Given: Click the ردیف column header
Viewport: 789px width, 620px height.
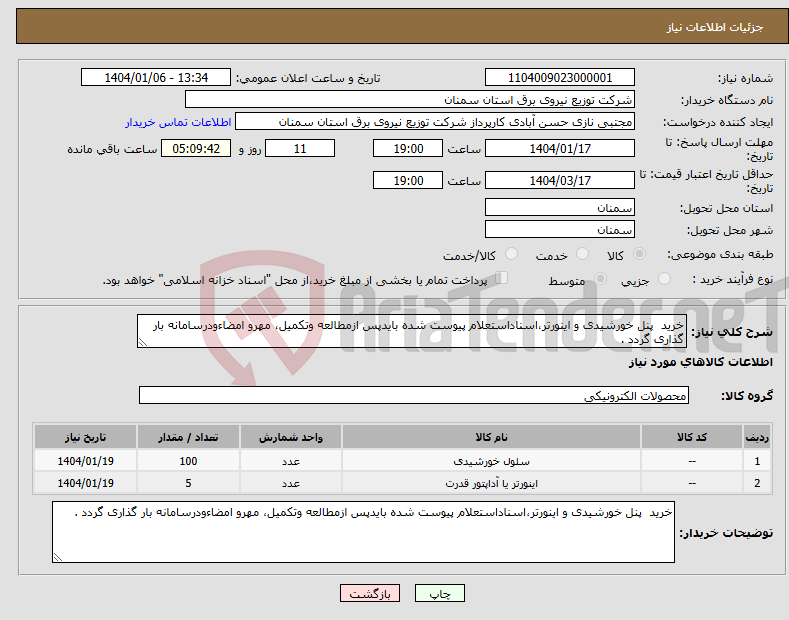Looking at the screenshot, I should (757, 437).
